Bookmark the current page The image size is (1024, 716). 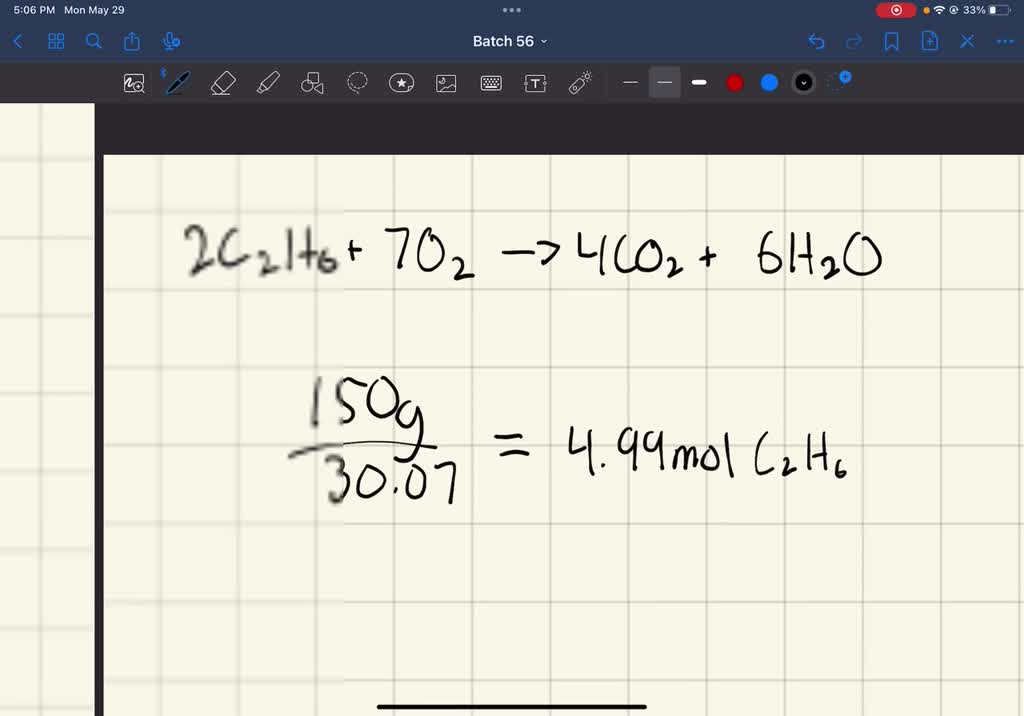(891, 41)
